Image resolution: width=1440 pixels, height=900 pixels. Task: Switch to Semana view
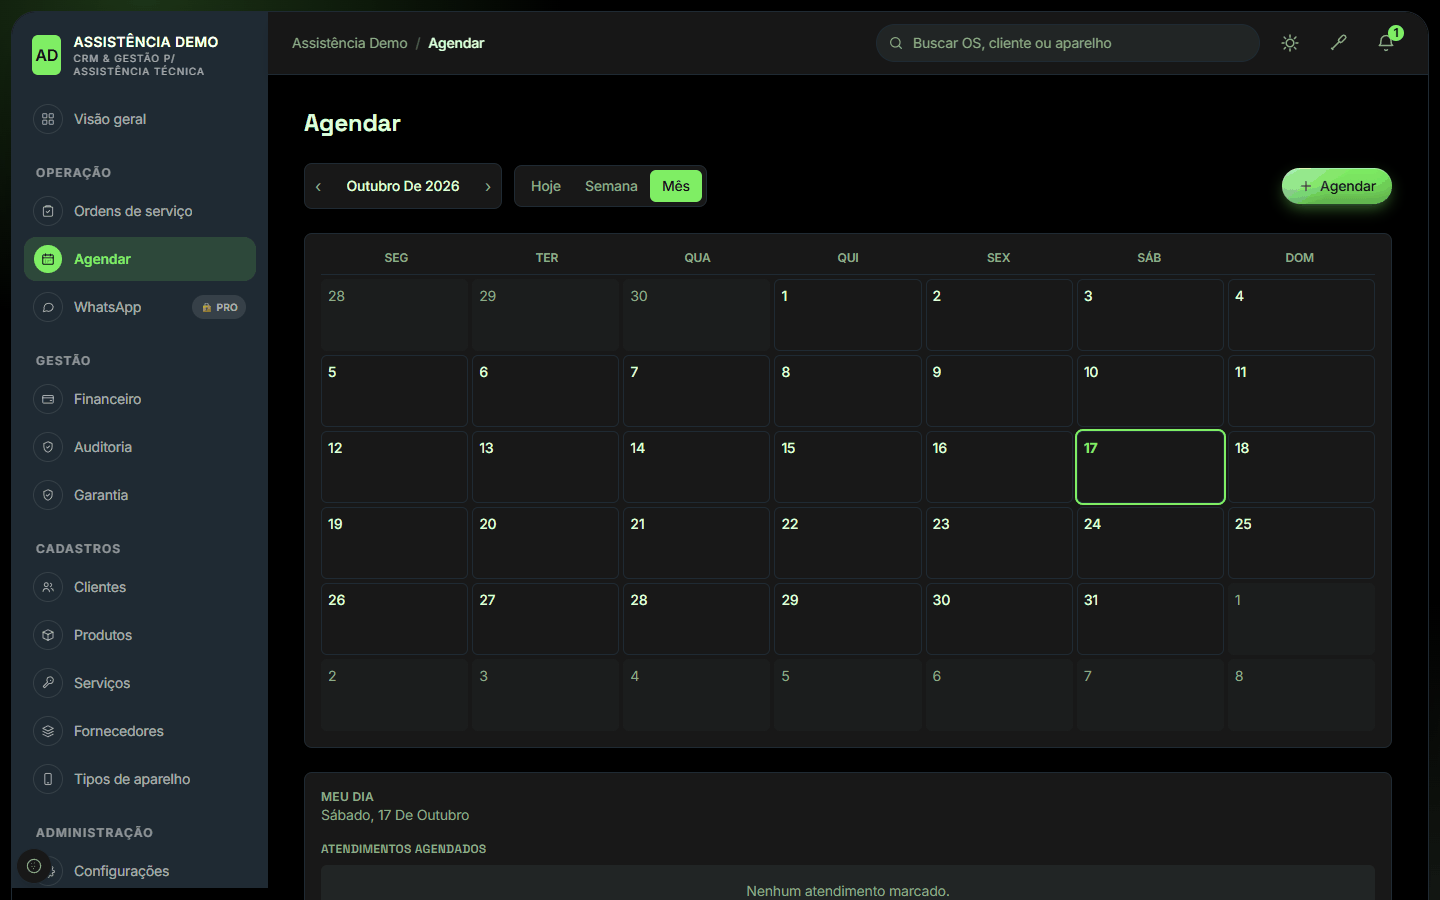[611, 186]
